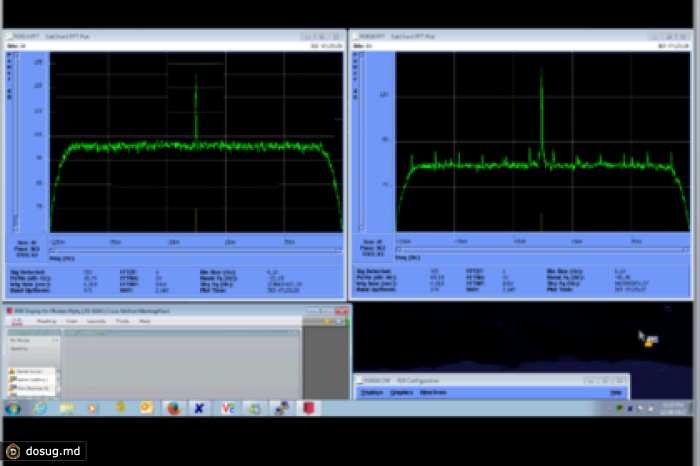Click the taskbar icon right of VNC
Image resolution: width=700 pixels, height=466 pixels.
click(x=254, y=408)
